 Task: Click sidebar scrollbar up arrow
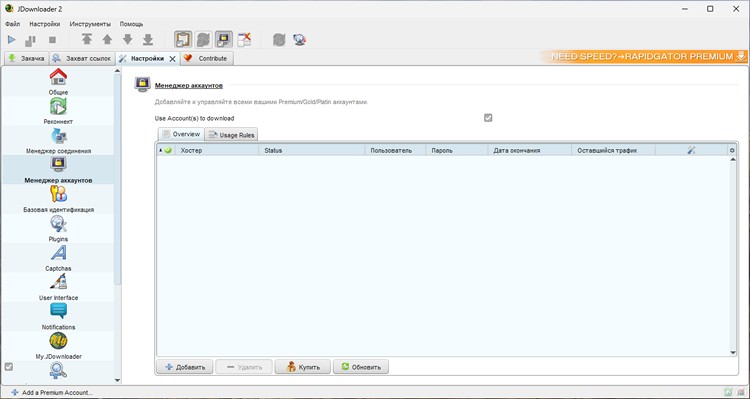(x=118, y=71)
